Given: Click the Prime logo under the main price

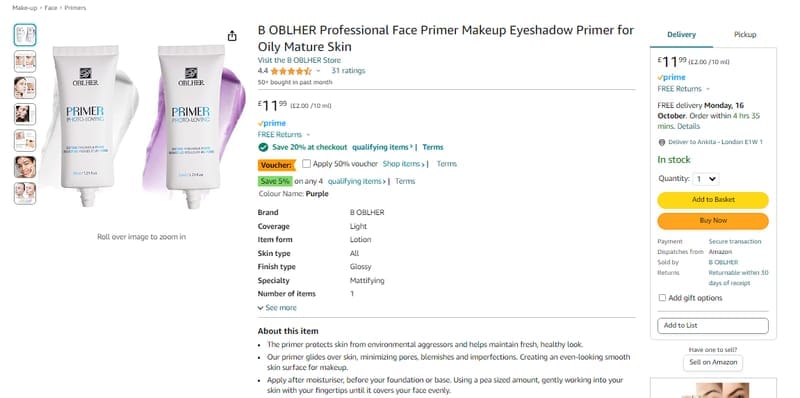Looking at the screenshot, I should click(271, 123).
